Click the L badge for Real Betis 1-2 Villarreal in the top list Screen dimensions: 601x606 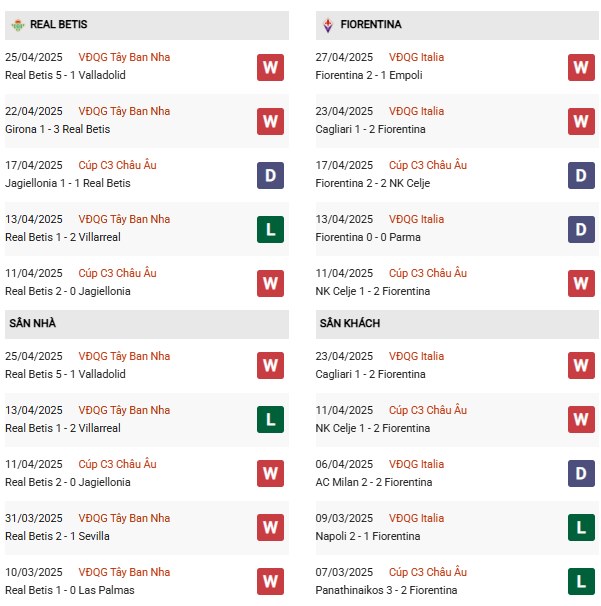tap(270, 230)
